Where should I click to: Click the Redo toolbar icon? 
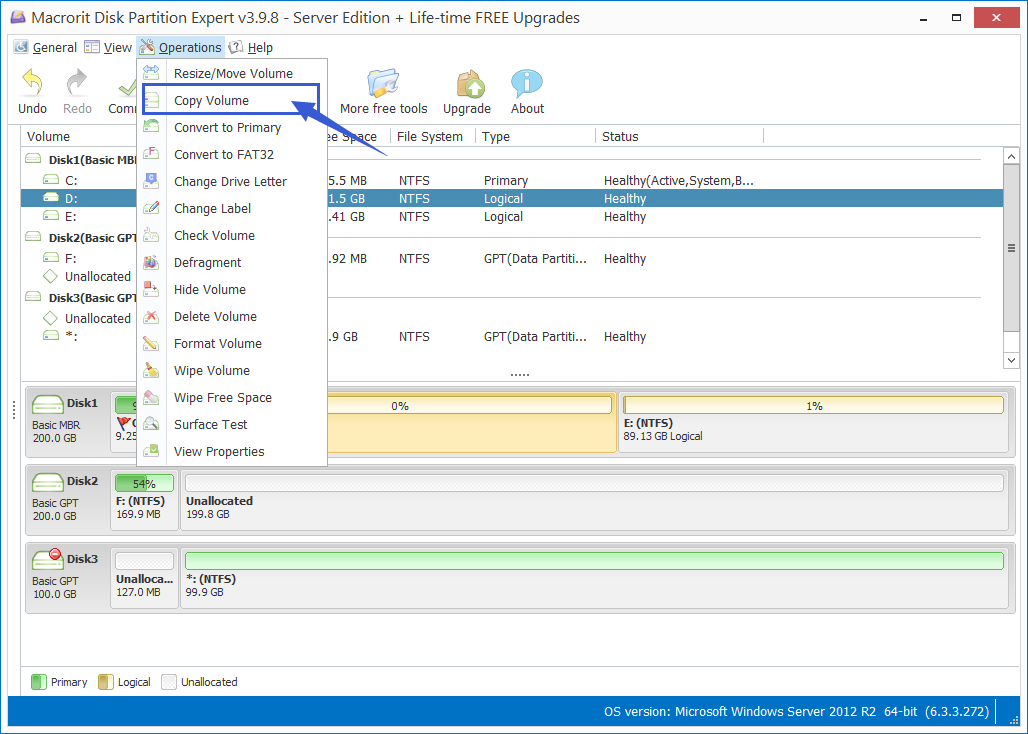(x=77, y=83)
